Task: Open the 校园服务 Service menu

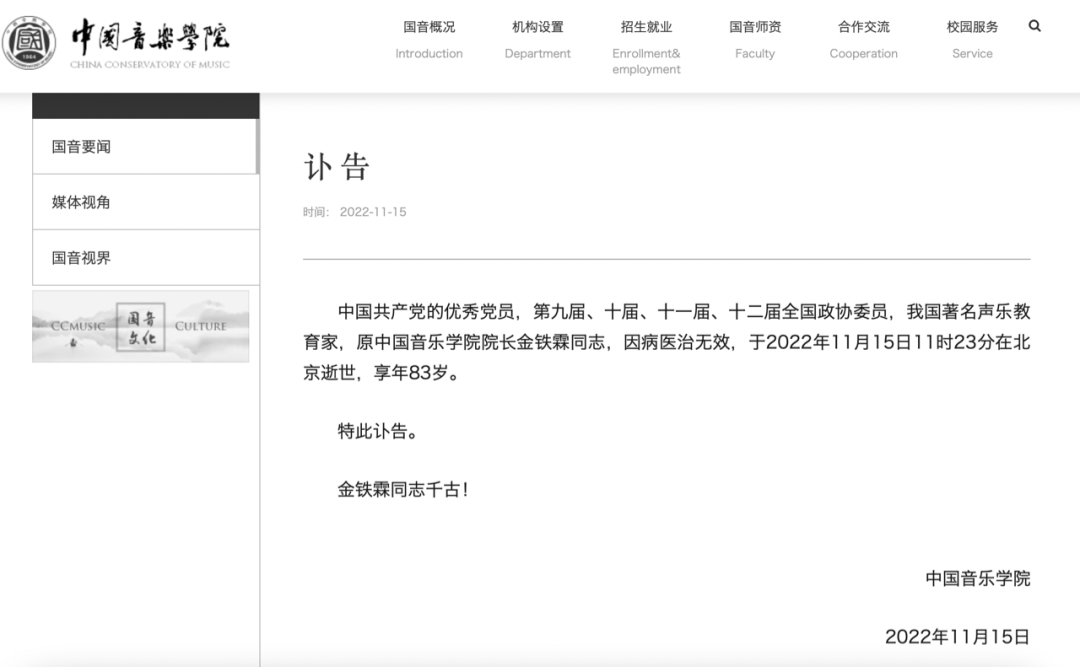Action: (971, 27)
